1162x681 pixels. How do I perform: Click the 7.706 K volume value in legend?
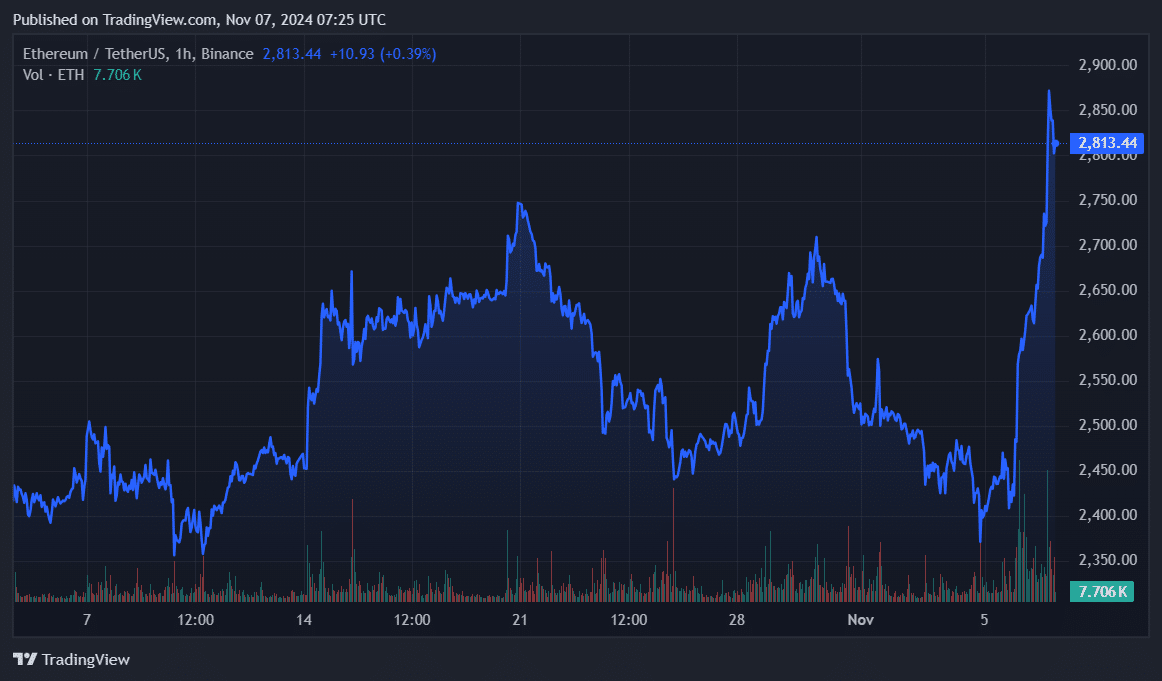click(x=117, y=74)
